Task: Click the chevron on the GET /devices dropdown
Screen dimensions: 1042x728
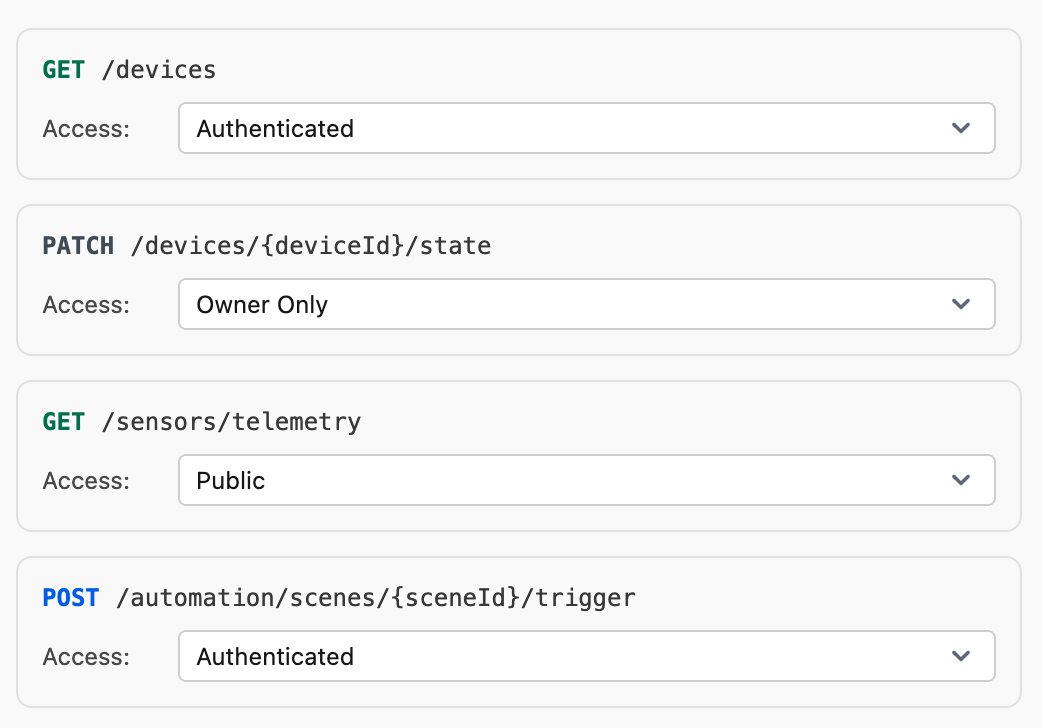Action: coord(960,128)
